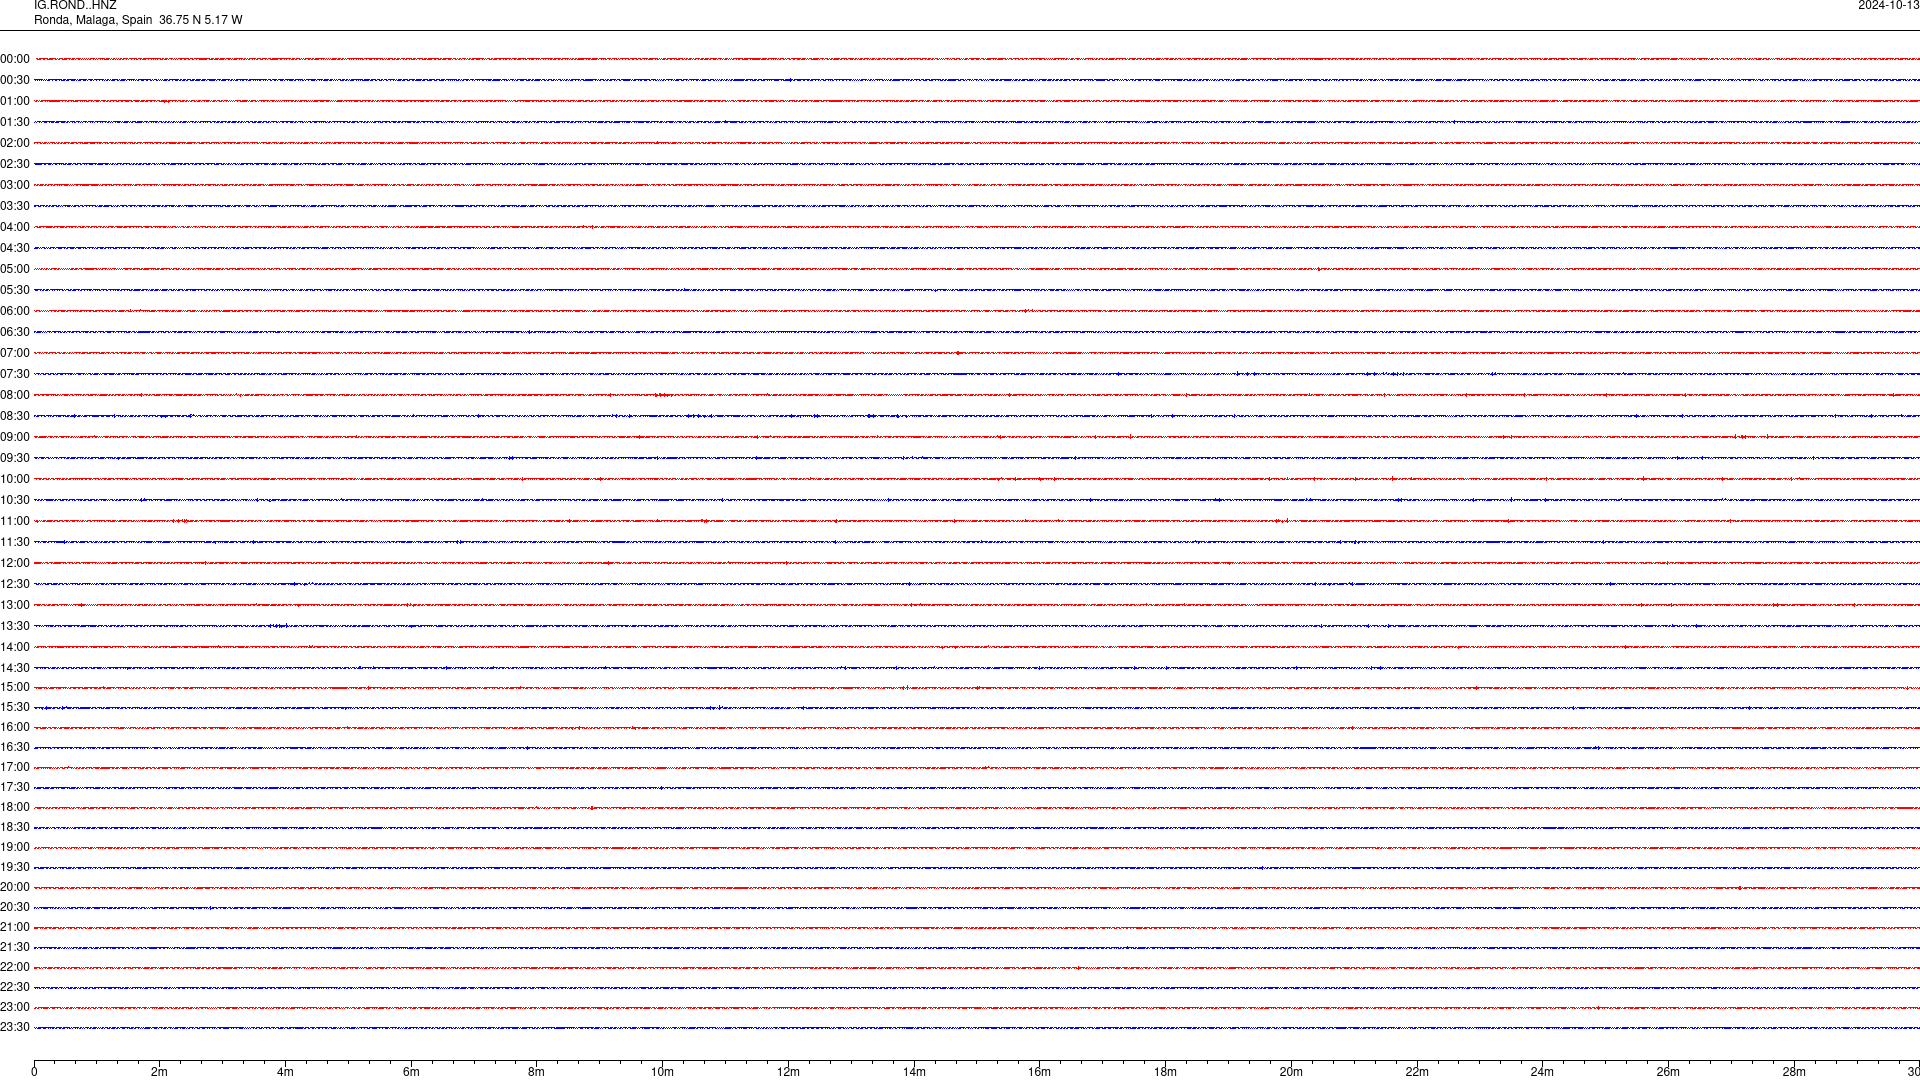Image resolution: width=1920 pixels, height=1080 pixels.
Task: Select the 19:30 trace time label
Action: click(15, 867)
